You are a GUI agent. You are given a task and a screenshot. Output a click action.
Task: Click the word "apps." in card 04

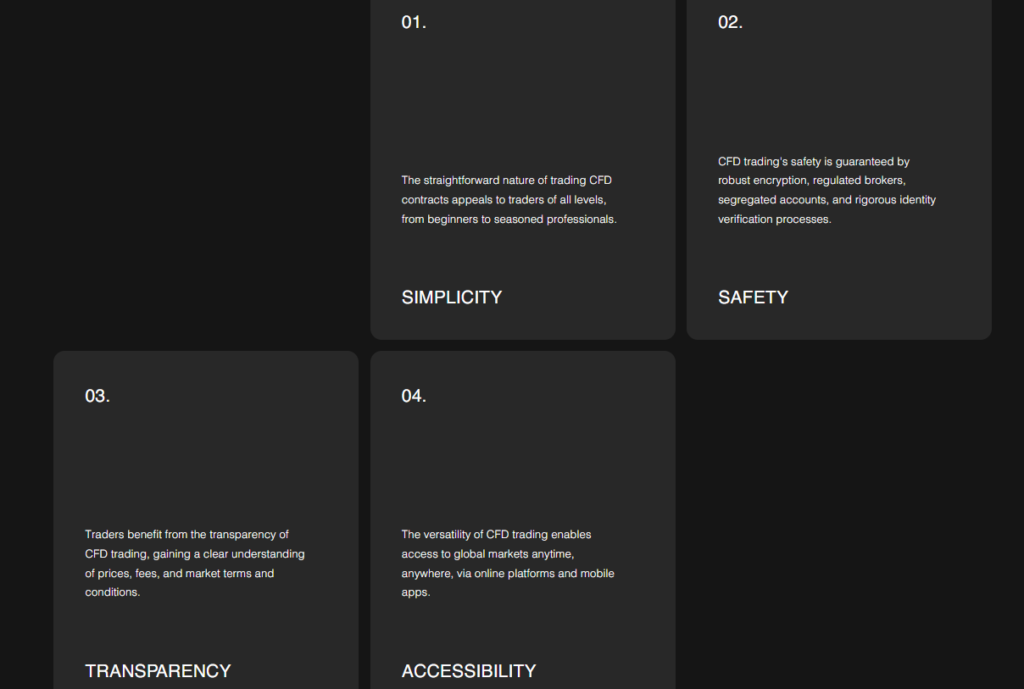pos(415,592)
